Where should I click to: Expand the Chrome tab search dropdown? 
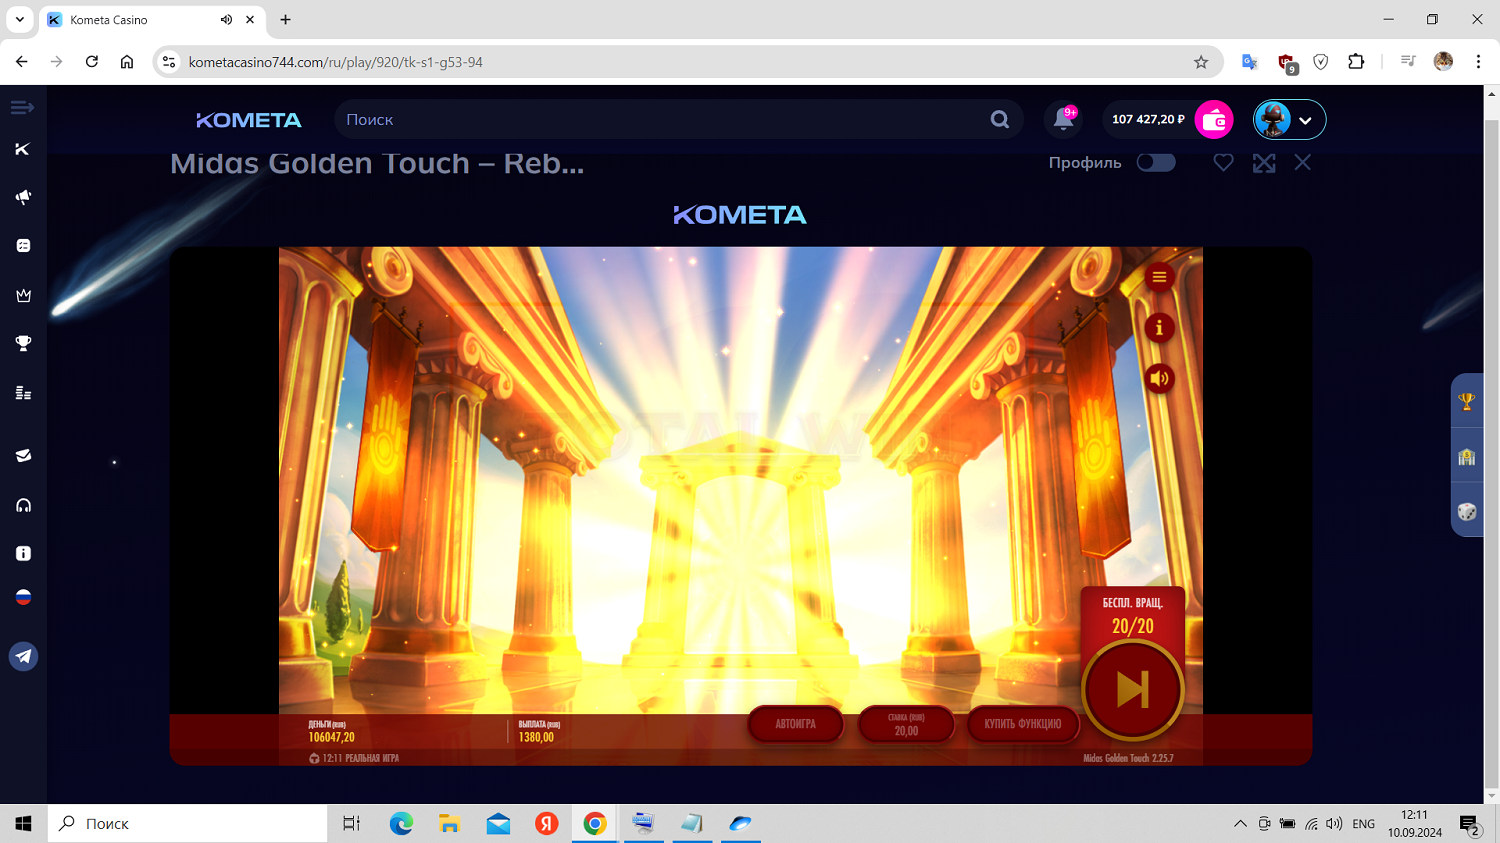[19, 20]
